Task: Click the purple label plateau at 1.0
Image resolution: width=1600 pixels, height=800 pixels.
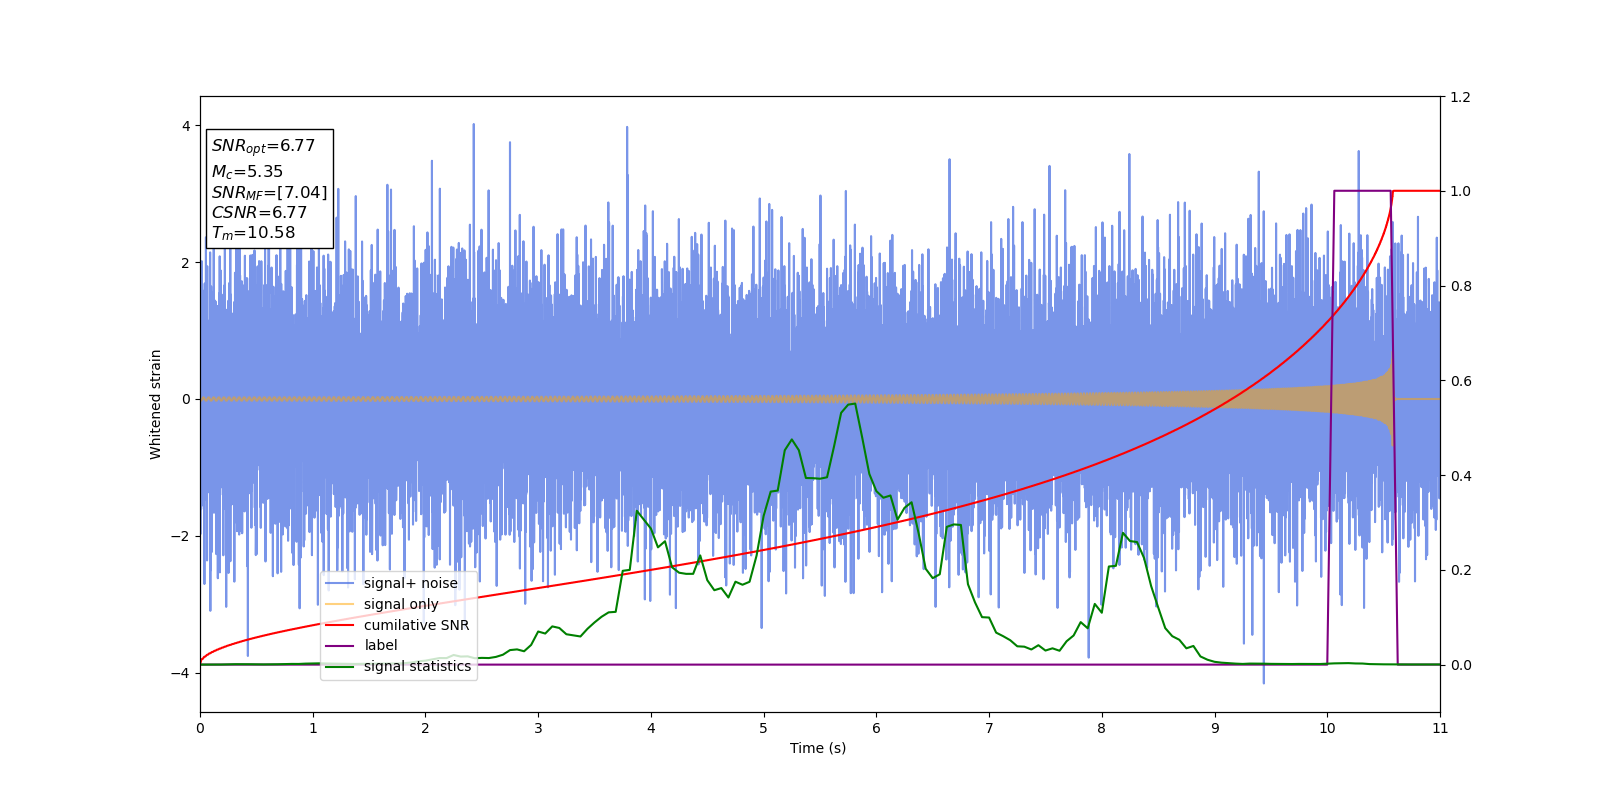Action: click(x=1362, y=191)
